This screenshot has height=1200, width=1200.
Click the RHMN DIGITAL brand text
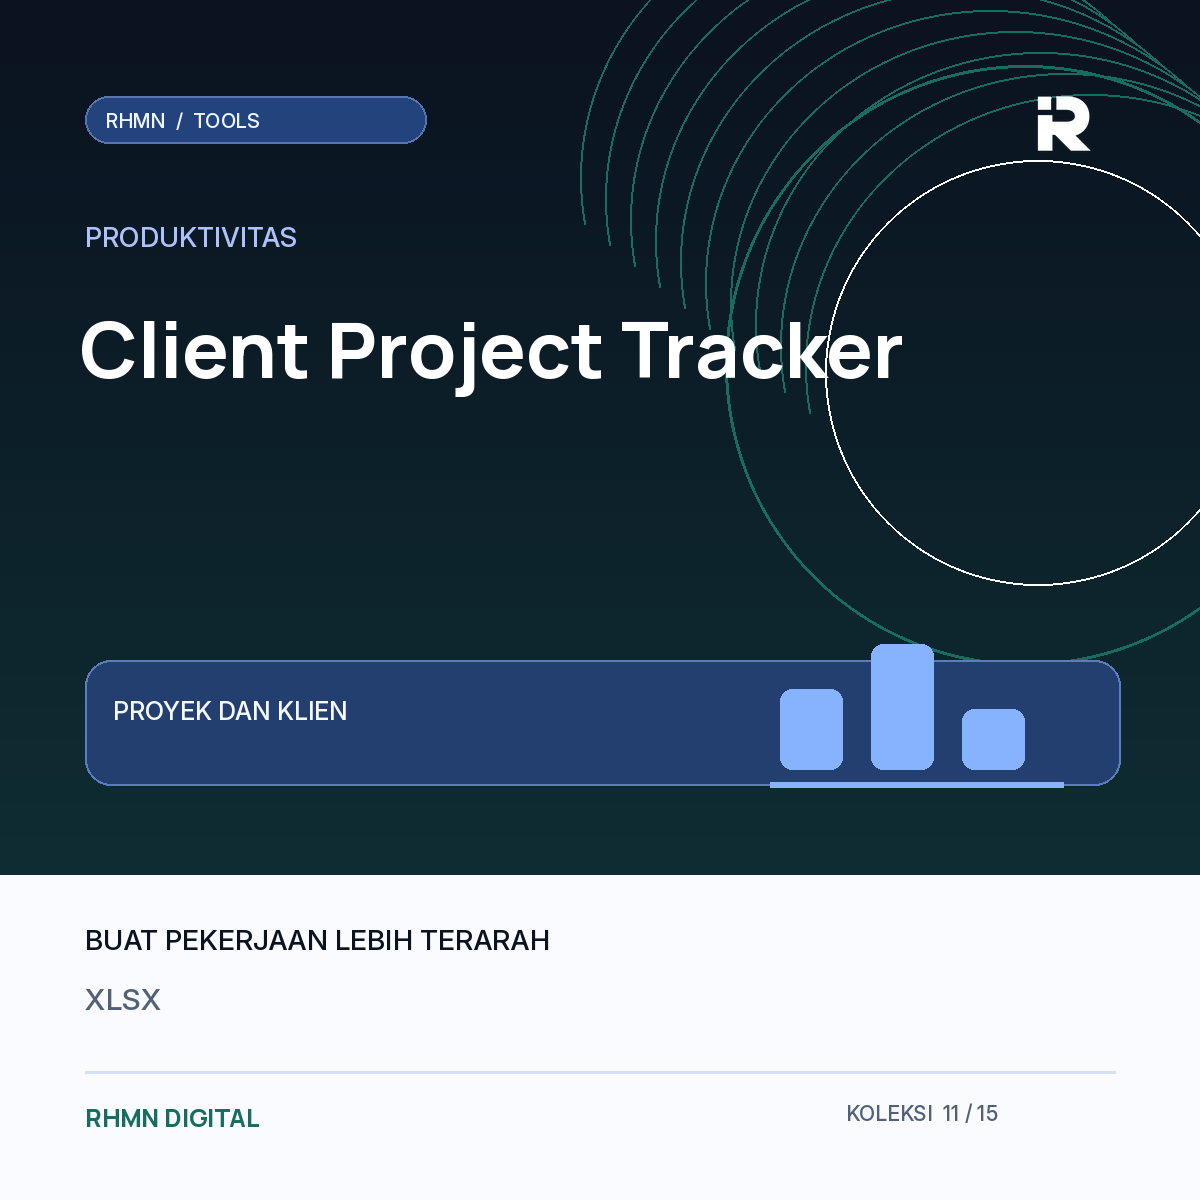[173, 1118]
